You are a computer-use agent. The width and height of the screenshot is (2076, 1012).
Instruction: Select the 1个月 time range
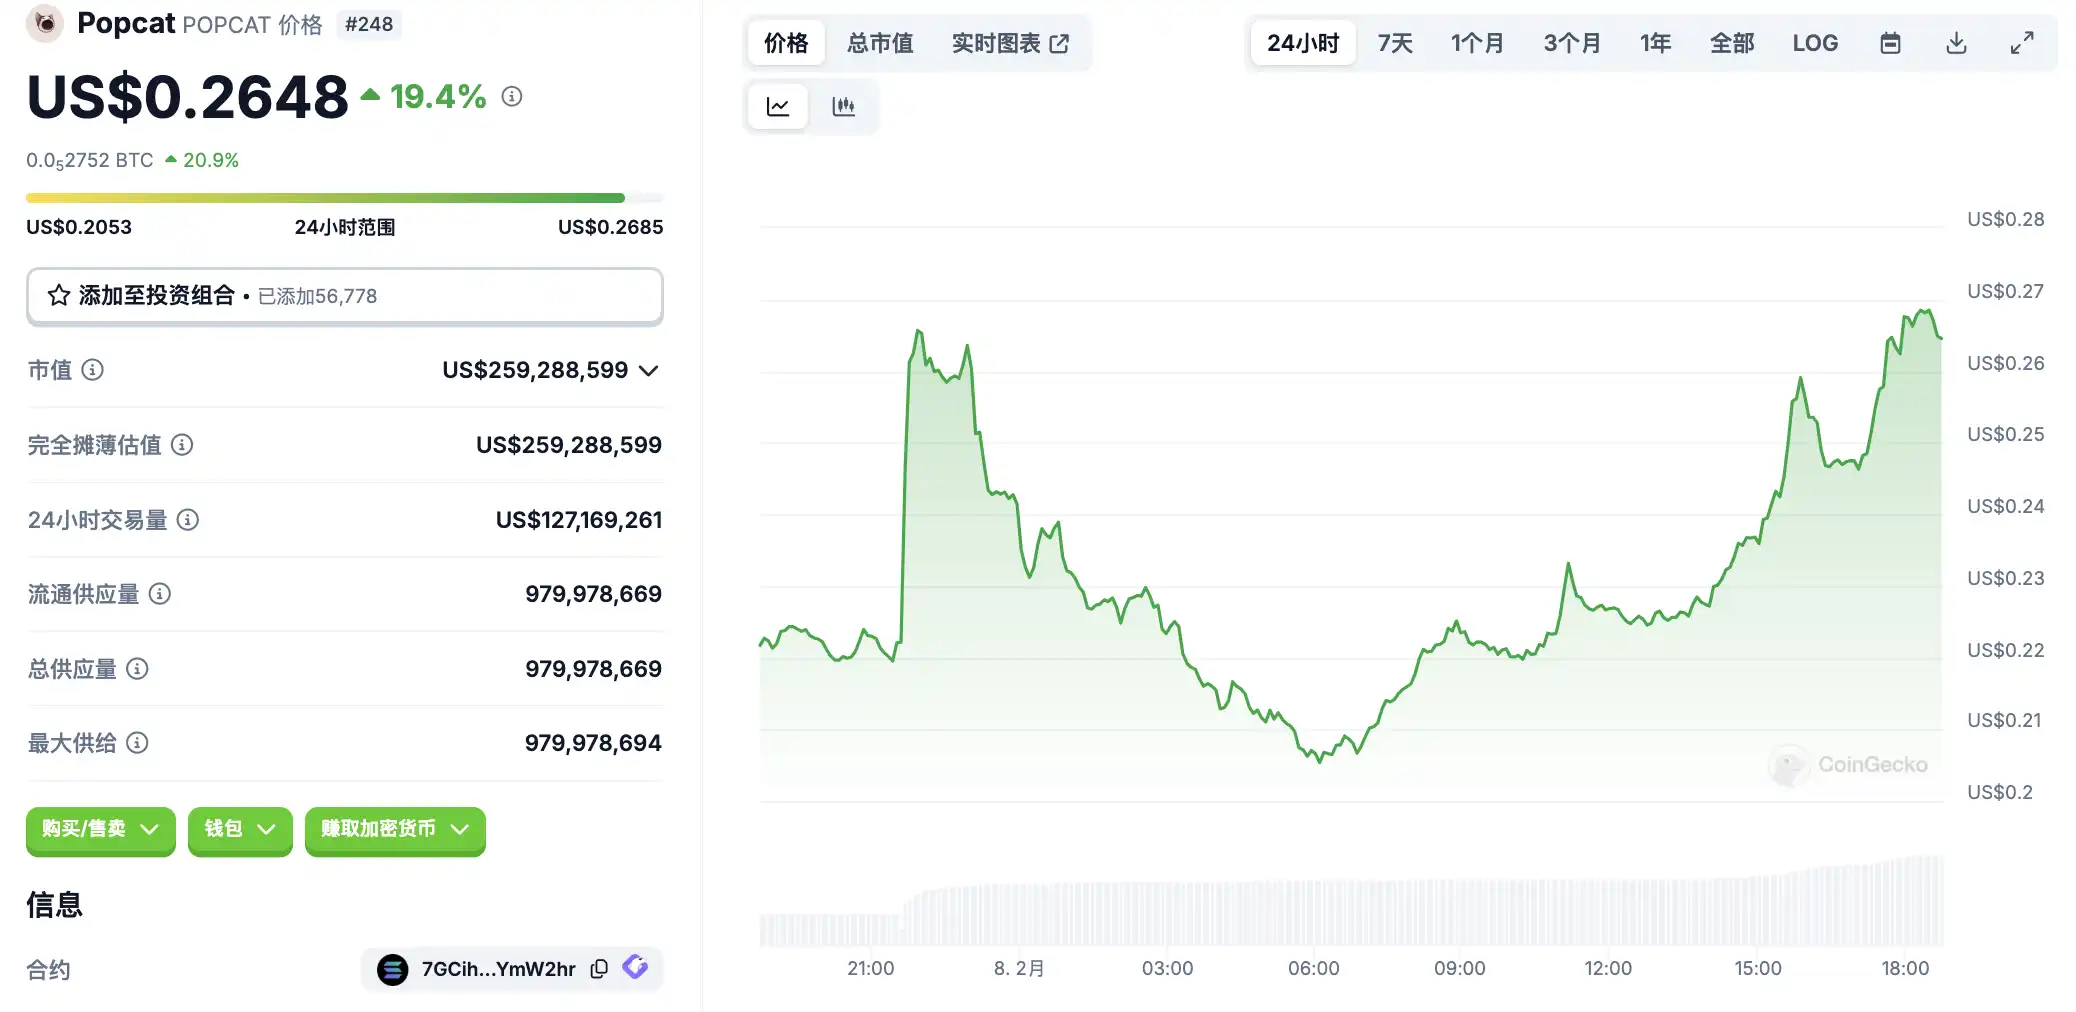1477,43
